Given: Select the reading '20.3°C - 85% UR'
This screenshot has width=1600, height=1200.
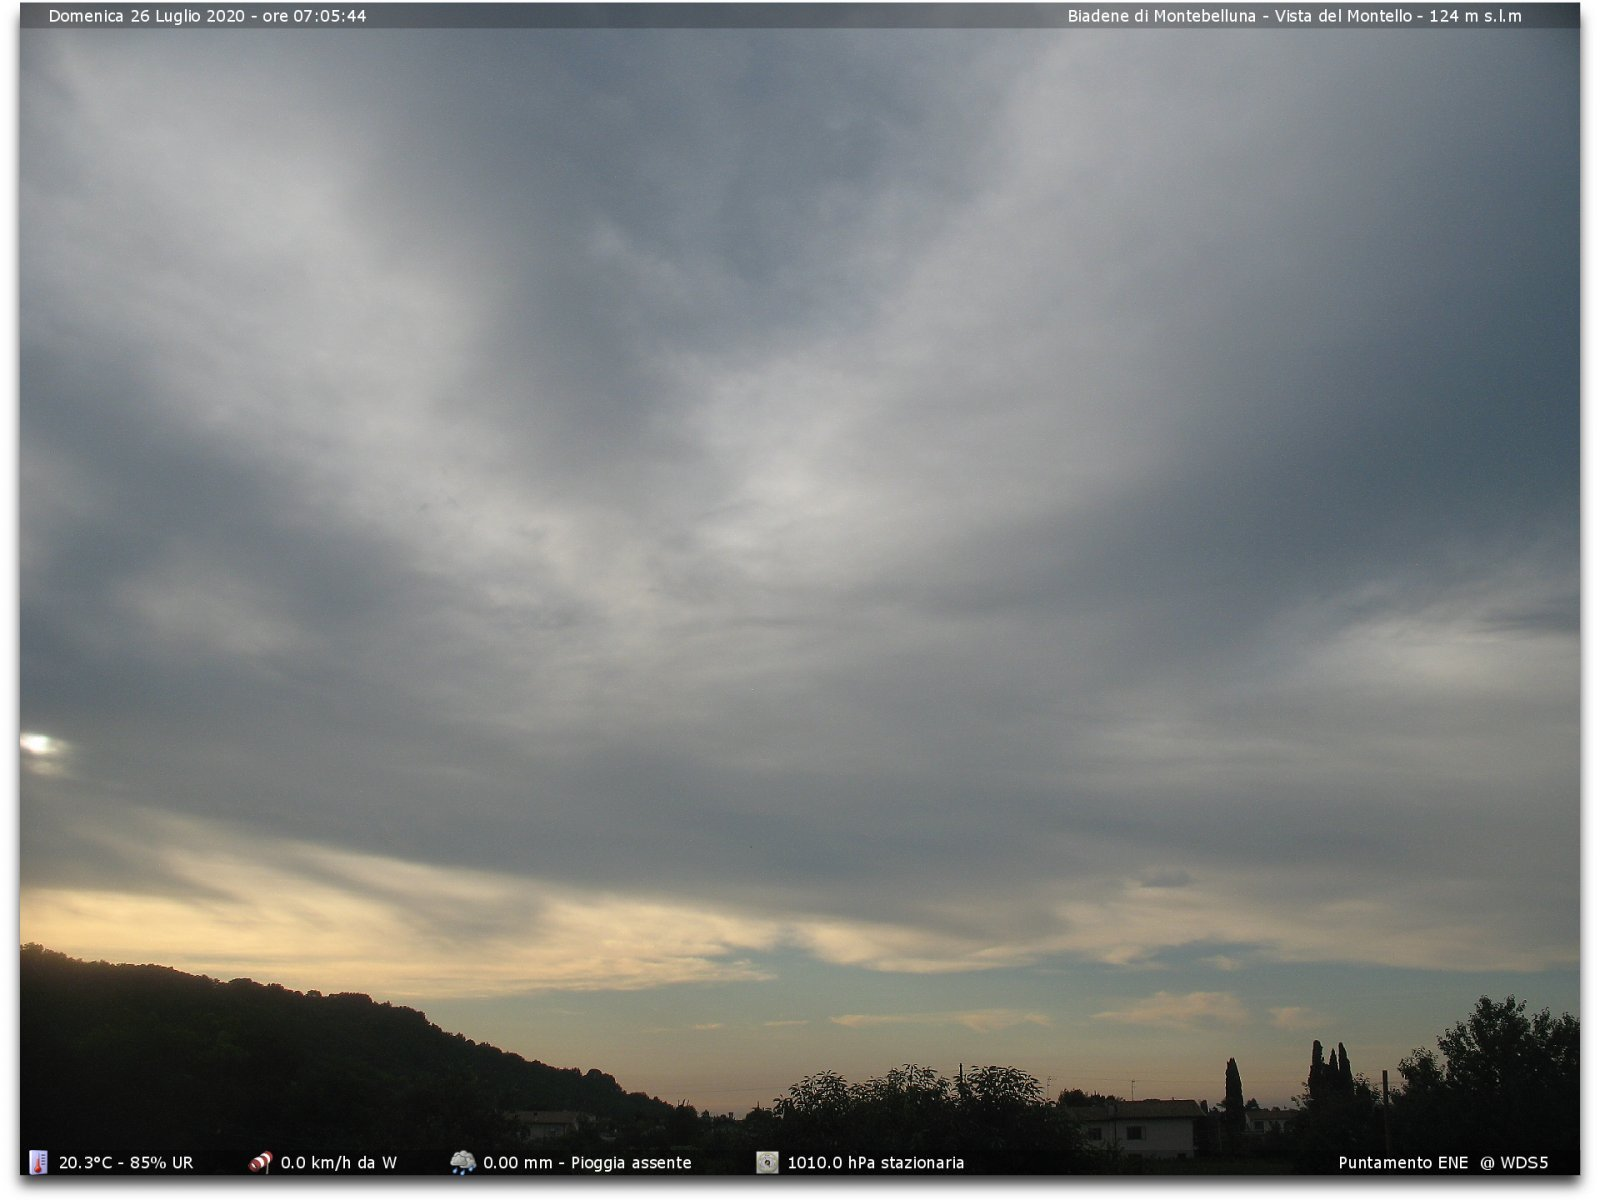Looking at the screenshot, I should pyautogui.click(x=126, y=1163).
